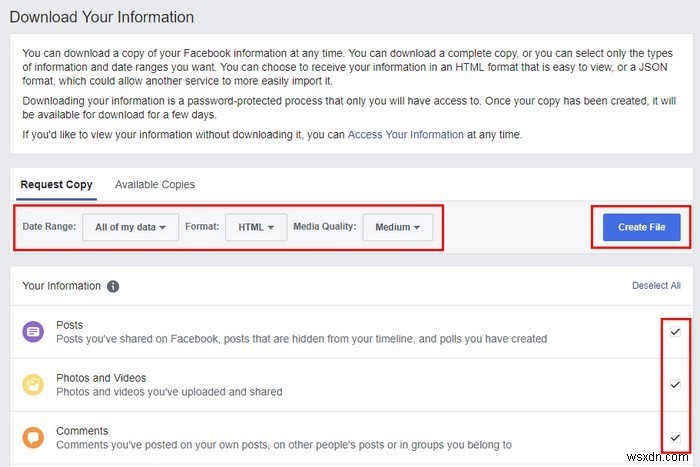Click the Comments row title
700x467 pixels.
82,431
